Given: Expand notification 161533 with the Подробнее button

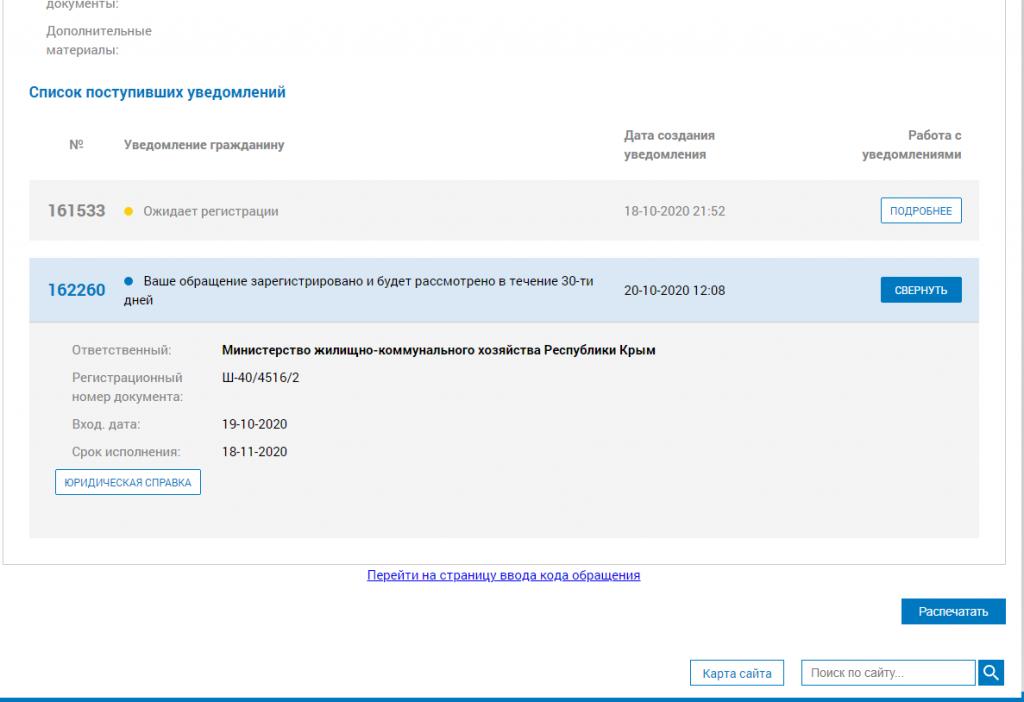Looking at the screenshot, I should pos(920,211).
